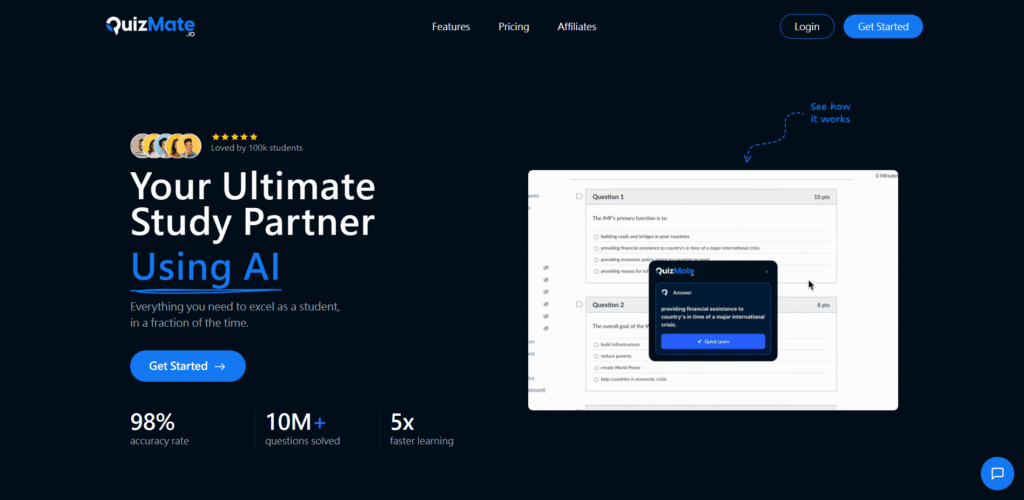Click the '5x' faster learning stat
1024x500 pixels.
point(402,422)
